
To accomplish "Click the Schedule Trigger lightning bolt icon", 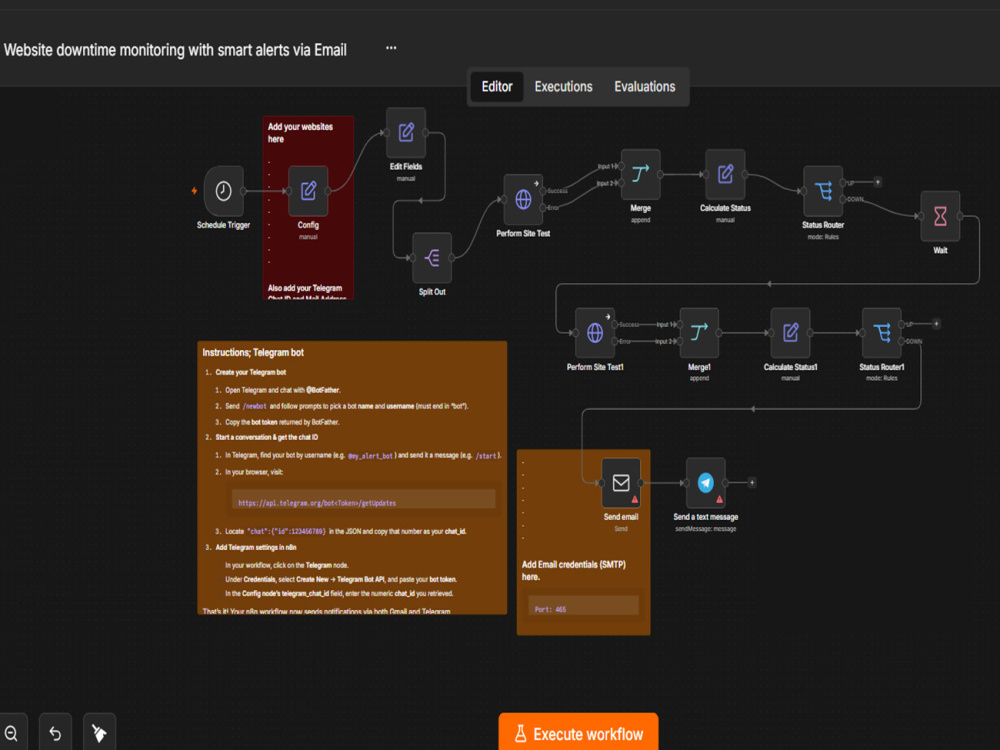I will 194,191.
